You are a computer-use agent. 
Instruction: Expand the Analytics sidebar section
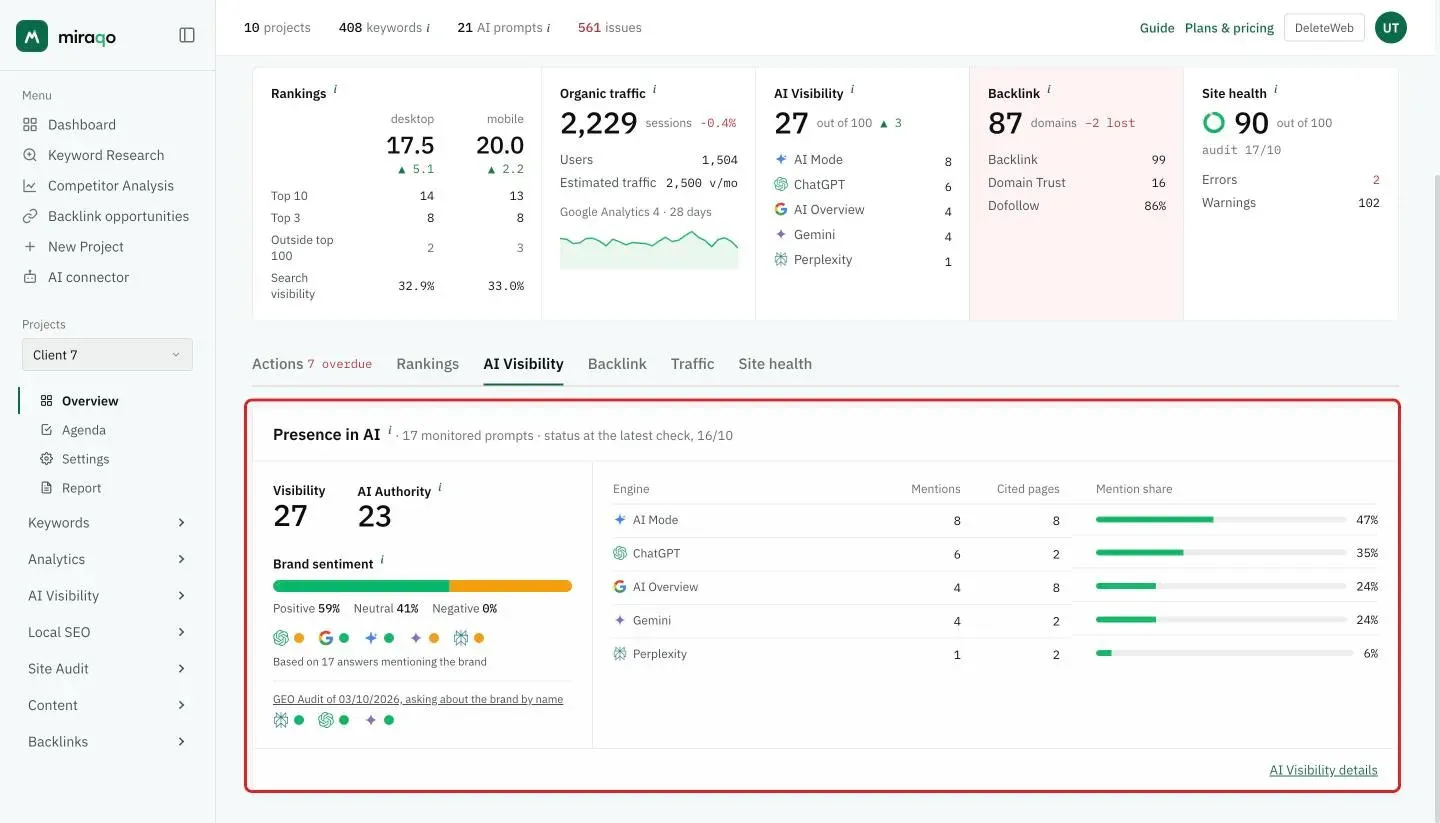pyautogui.click(x=107, y=559)
